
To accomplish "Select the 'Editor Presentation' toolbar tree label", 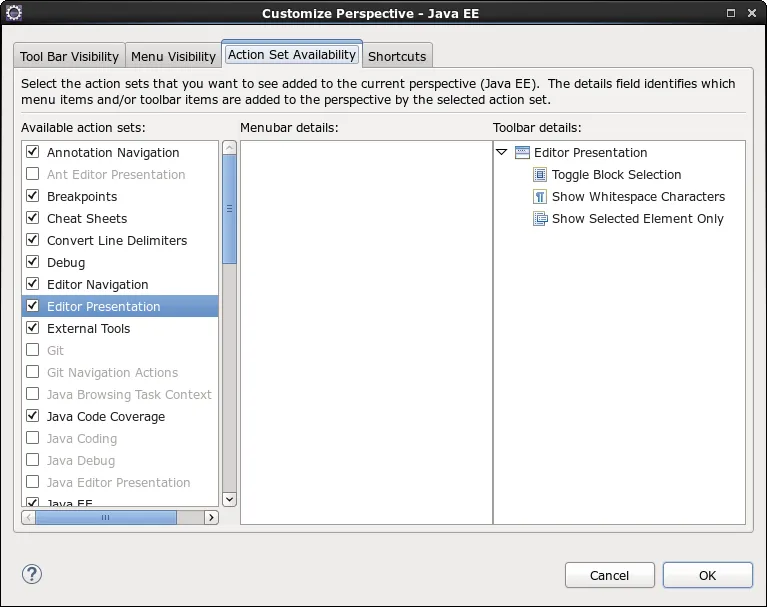I will 590,153.
